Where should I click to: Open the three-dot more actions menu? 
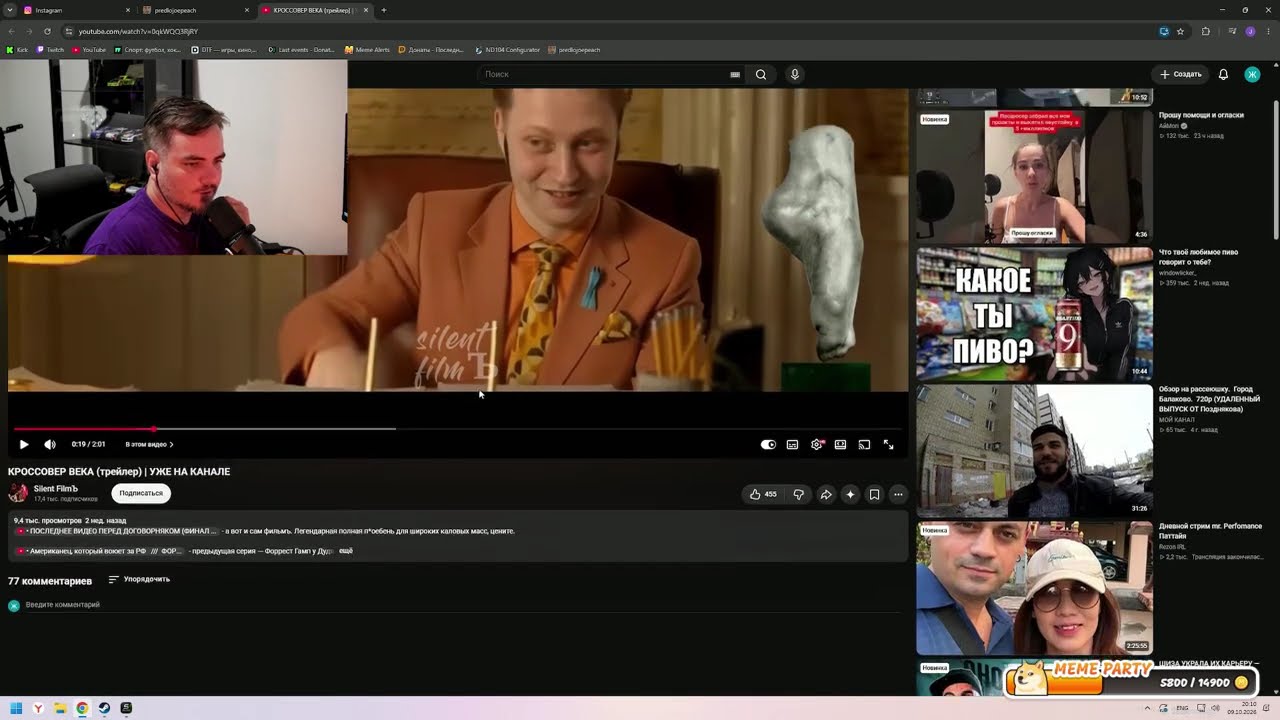(x=898, y=494)
